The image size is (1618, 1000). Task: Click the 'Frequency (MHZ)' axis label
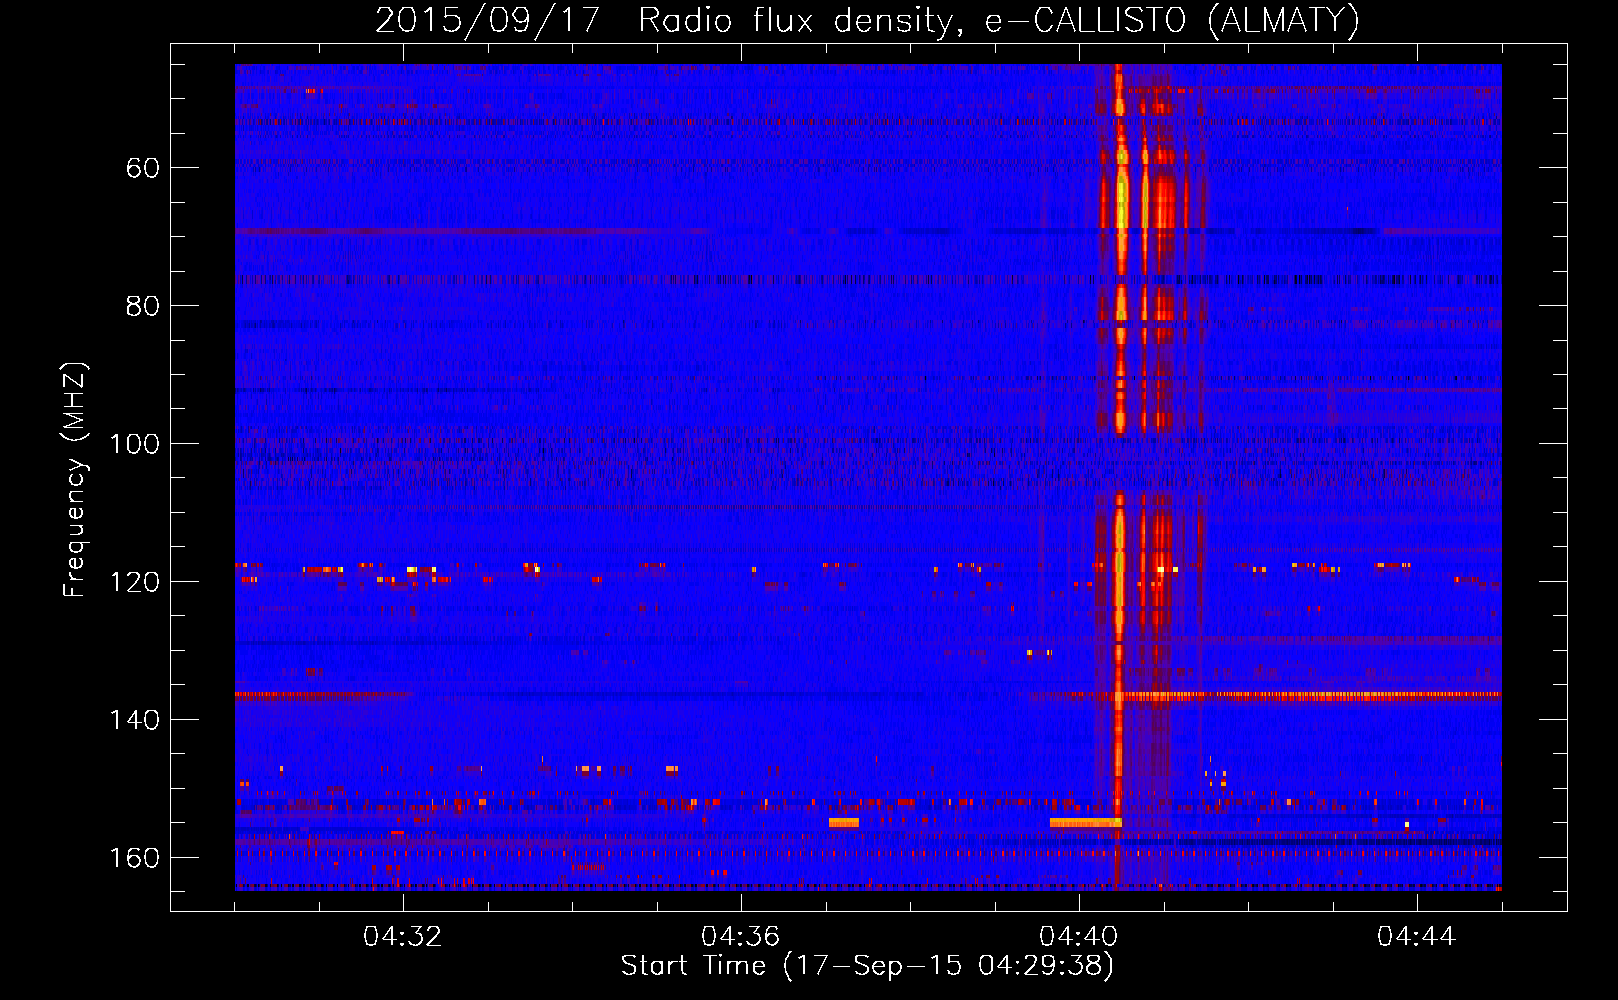[75, 479]
